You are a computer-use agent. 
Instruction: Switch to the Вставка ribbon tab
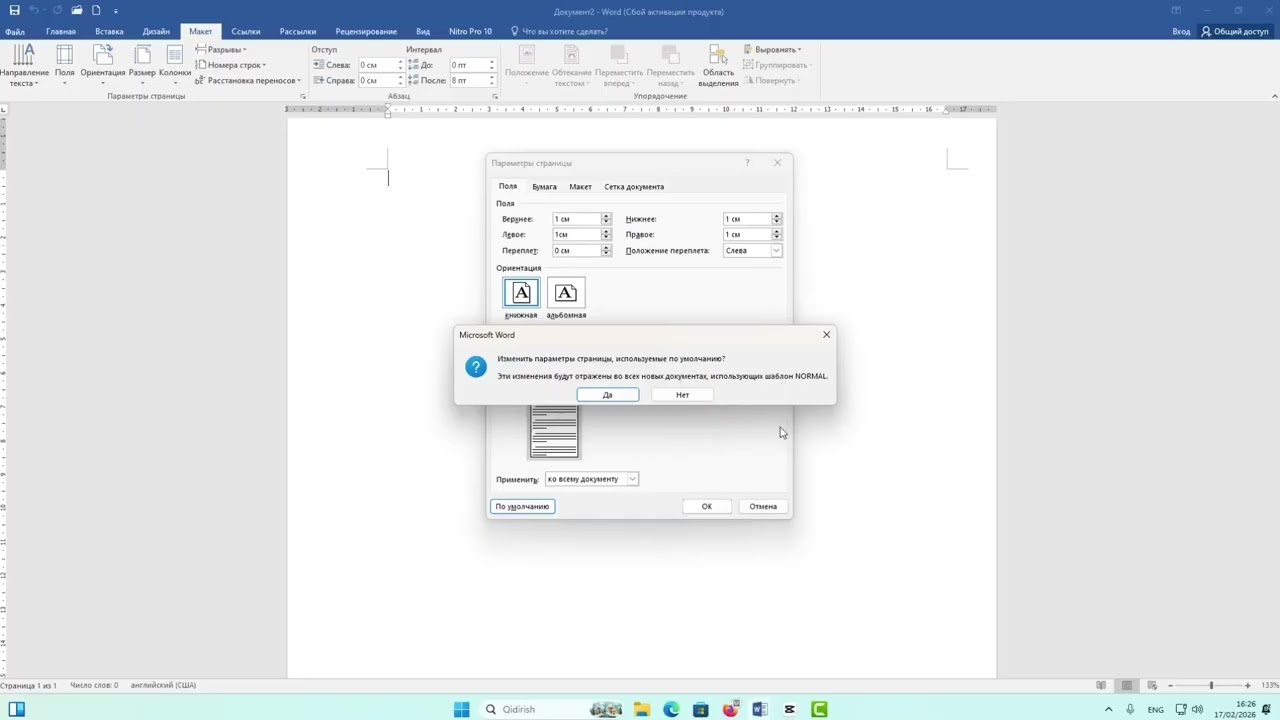(x=109, y=31)
